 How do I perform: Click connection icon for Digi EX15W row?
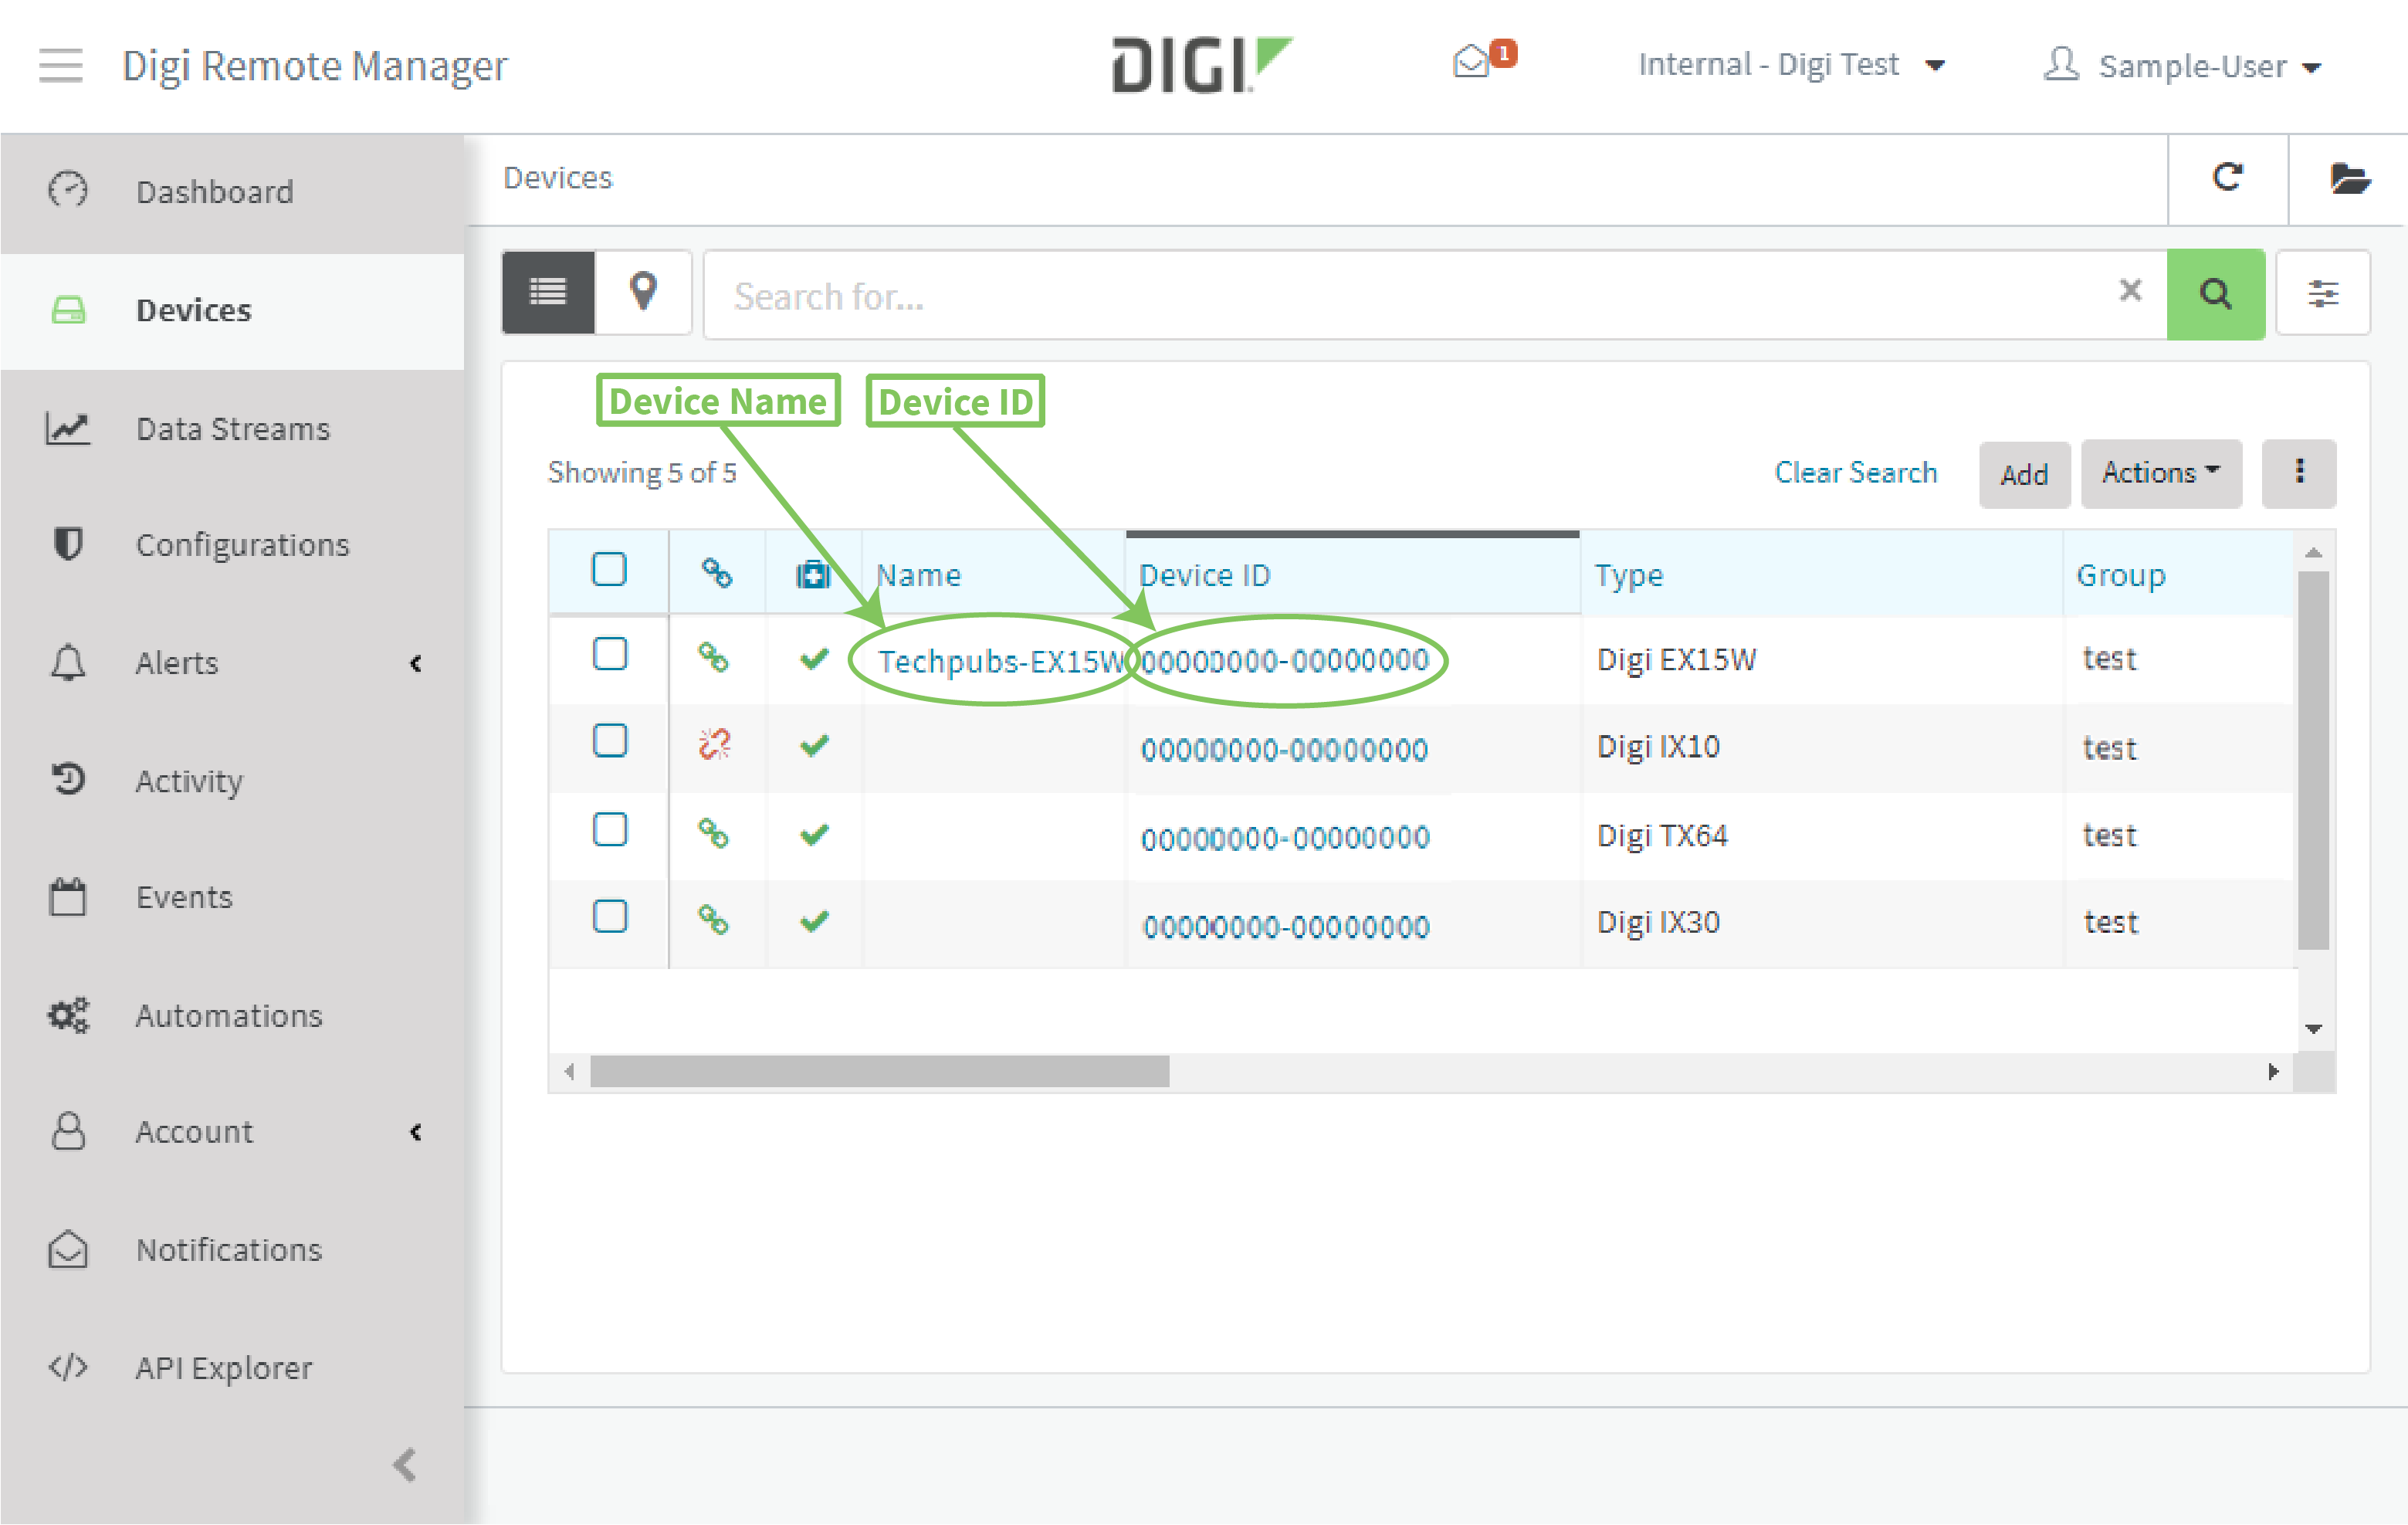(713, 657)
